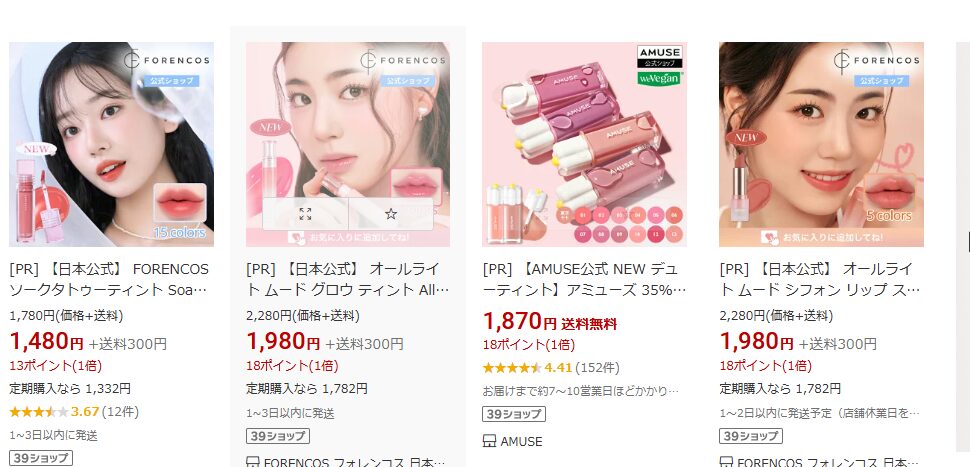
Task: Click the store icon beside the second product's FORENCOS shop
Action: 252,462
